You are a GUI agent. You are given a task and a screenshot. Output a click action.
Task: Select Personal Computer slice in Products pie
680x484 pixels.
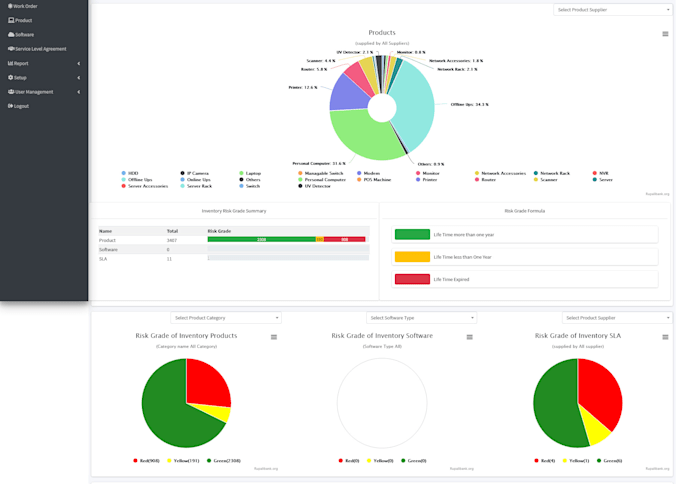[x=362, y=137]
